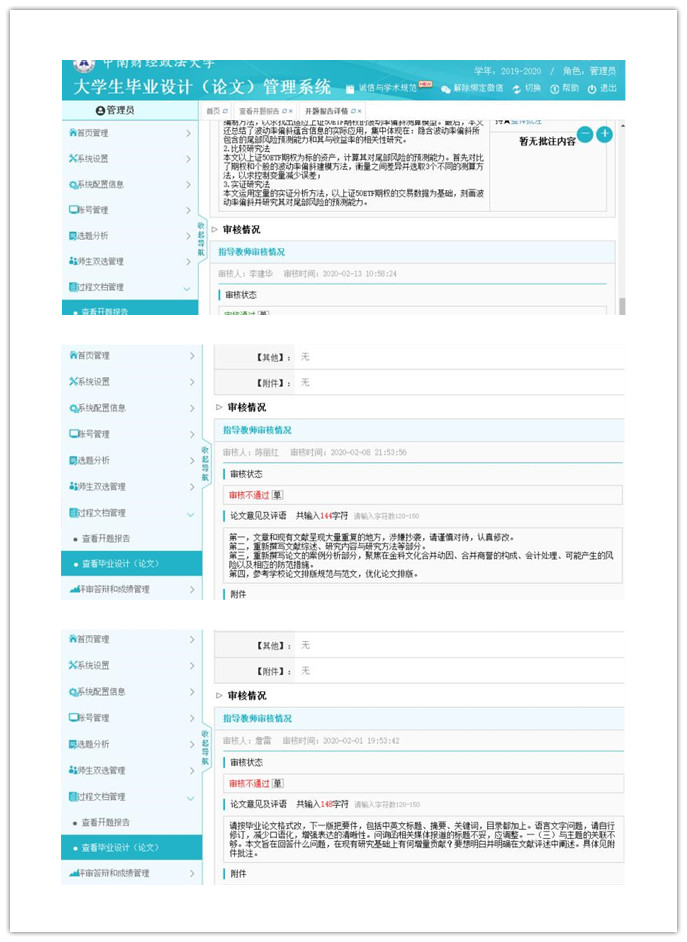Click the 切换 role switch icon
Image resolution: width=687 pixels, height=942 pixels.
517,89
